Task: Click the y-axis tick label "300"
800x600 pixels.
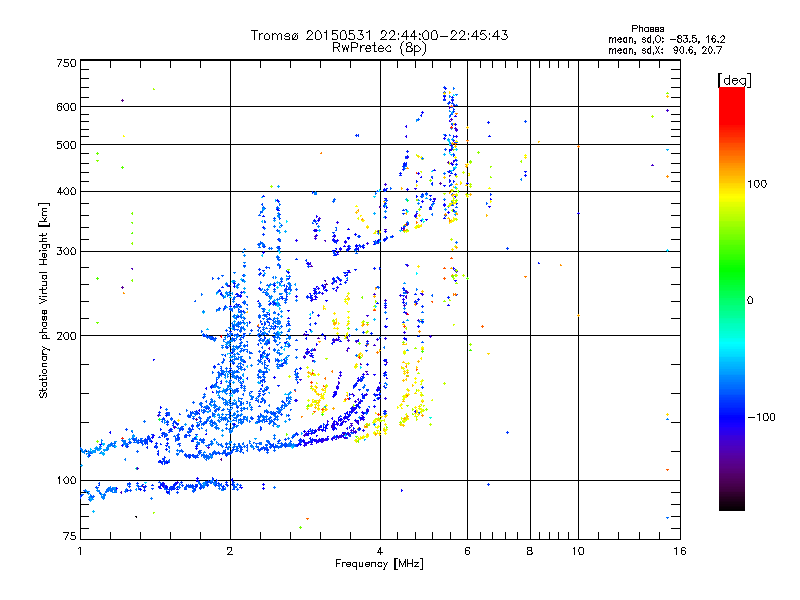Action: point(66,252)
